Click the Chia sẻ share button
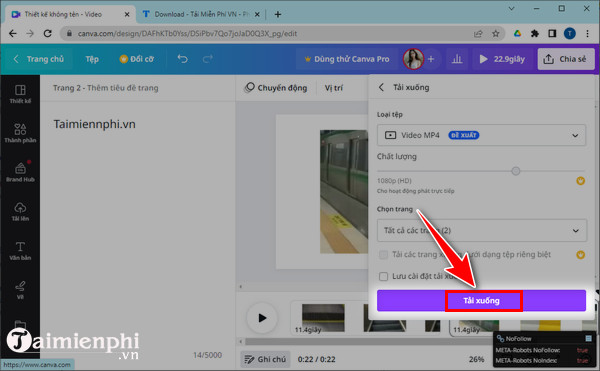This screenshot has width=600, height=371. coord(566,59)
